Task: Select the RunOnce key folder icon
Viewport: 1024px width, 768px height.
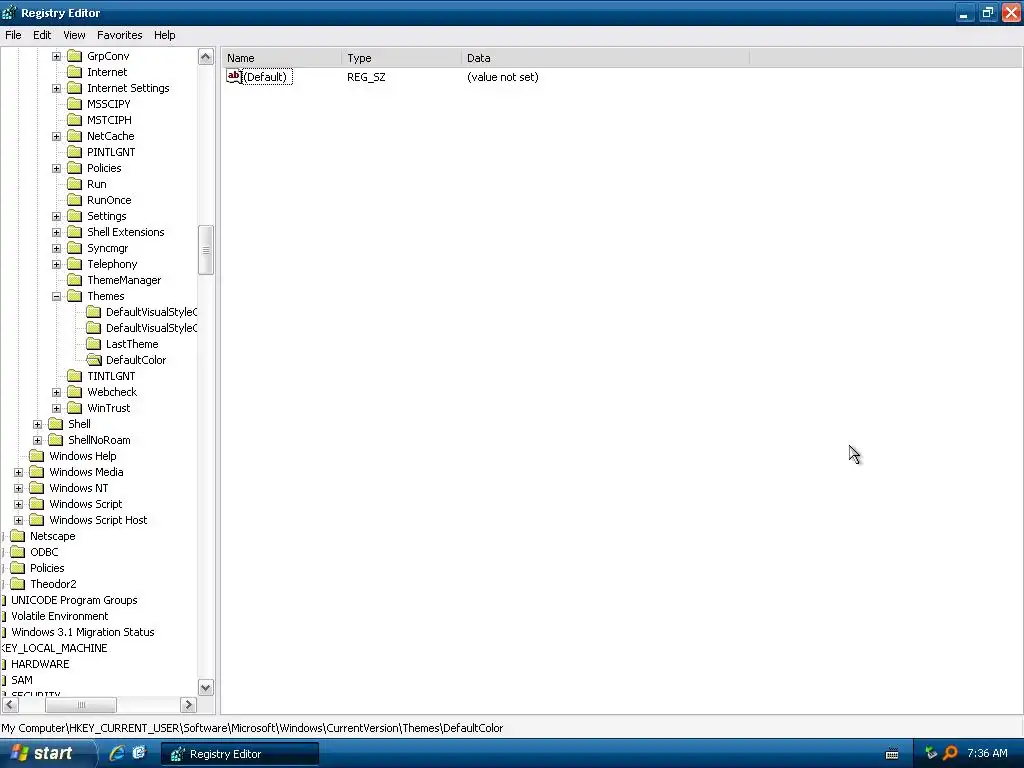Action: 75,200
